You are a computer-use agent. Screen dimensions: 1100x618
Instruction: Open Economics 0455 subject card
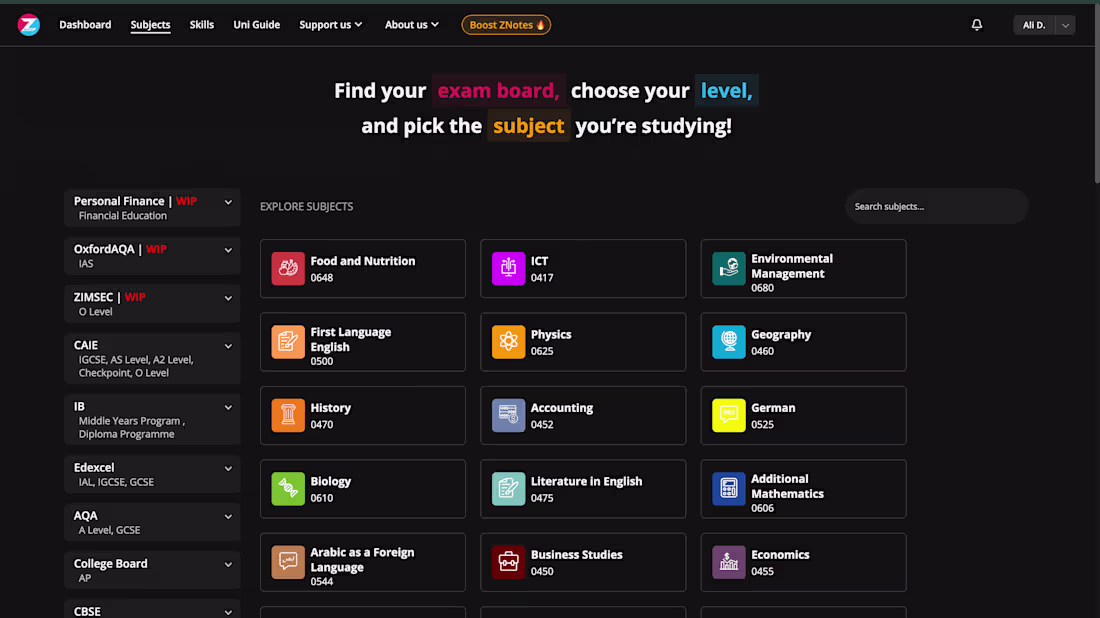(x=803, y=562)
